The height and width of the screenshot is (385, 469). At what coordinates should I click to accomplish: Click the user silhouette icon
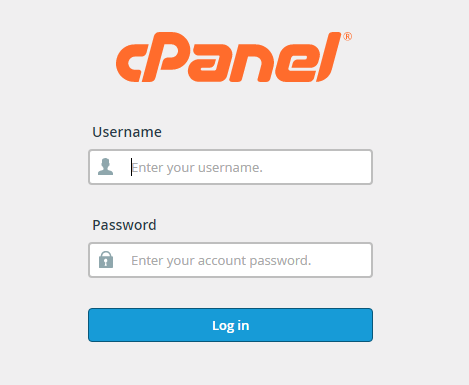point(105,167)
